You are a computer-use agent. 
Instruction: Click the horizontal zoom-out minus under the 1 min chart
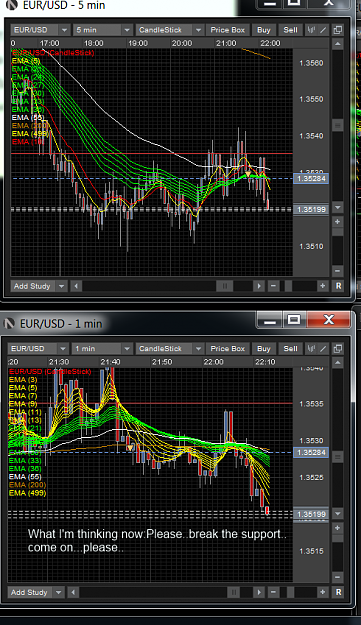pos(273,592)
